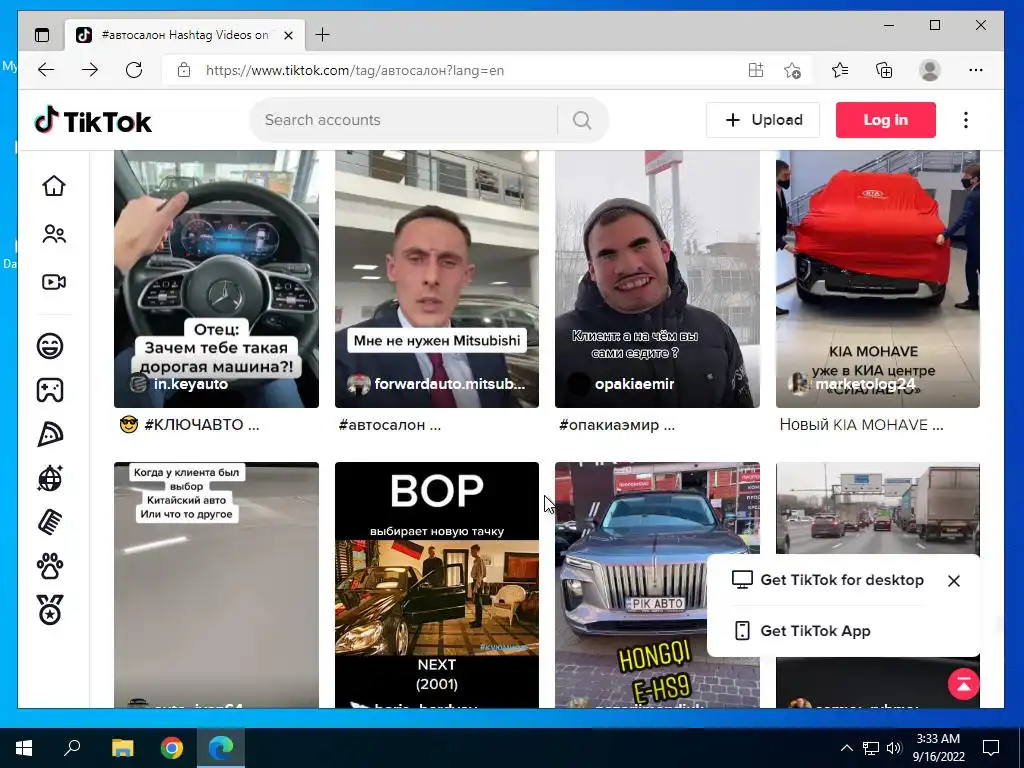Click the browser forward arrow

90,70
